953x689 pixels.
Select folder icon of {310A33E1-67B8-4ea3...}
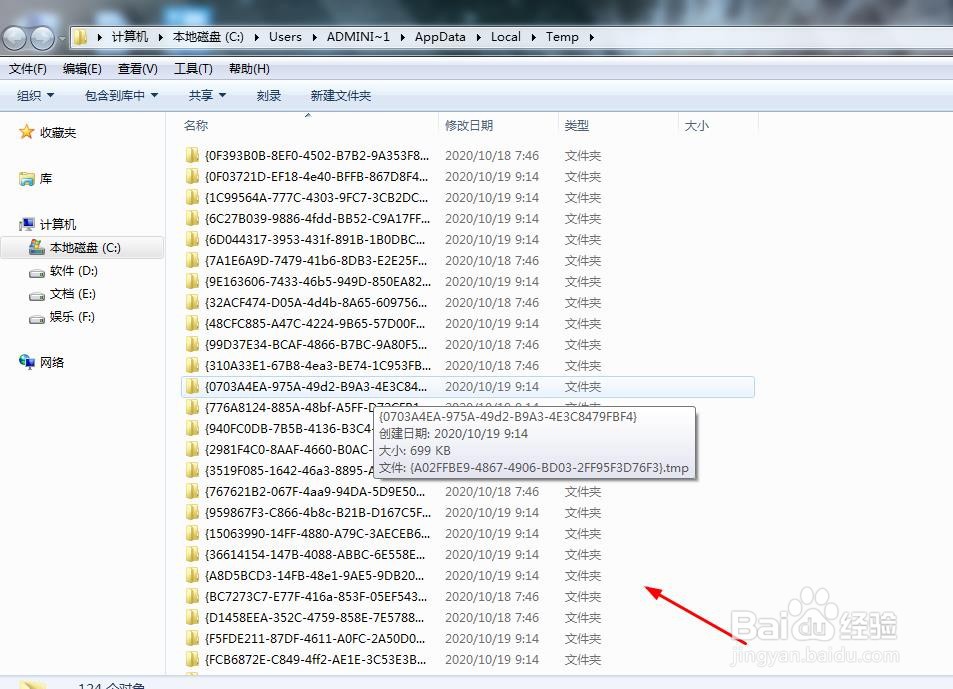[x=192, y=365]
